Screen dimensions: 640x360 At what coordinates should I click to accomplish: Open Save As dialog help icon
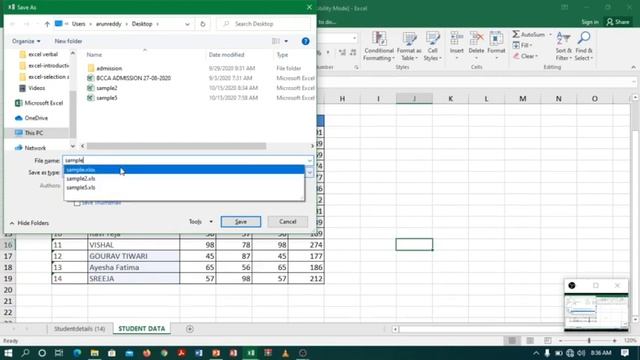coord(305,41)
